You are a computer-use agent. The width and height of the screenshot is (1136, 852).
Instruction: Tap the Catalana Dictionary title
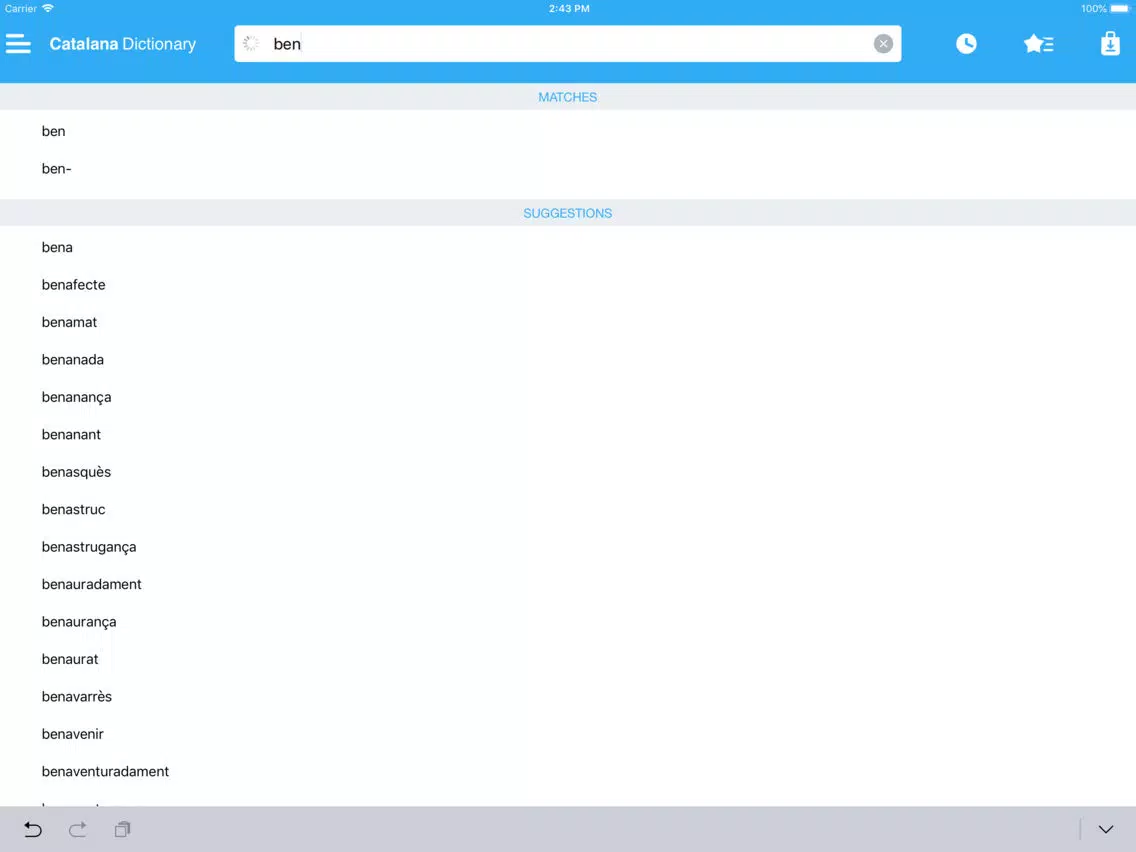click(x=122, y=44)
